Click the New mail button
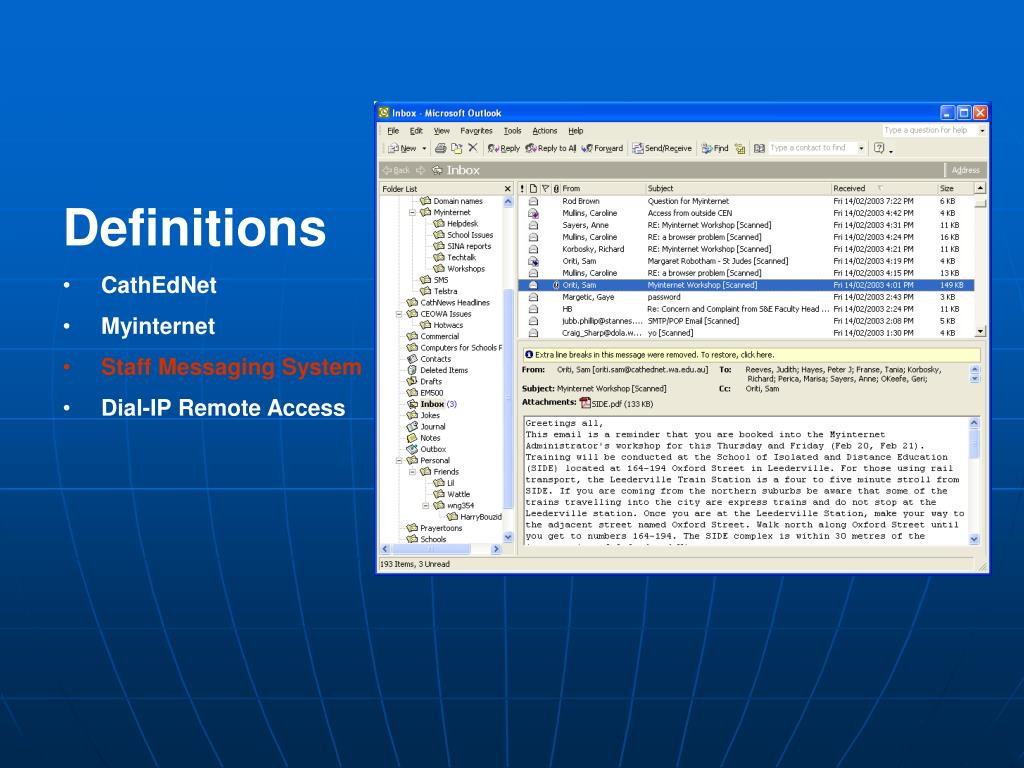This screenshot has width=1024, height=768. [x=402, y=148]
